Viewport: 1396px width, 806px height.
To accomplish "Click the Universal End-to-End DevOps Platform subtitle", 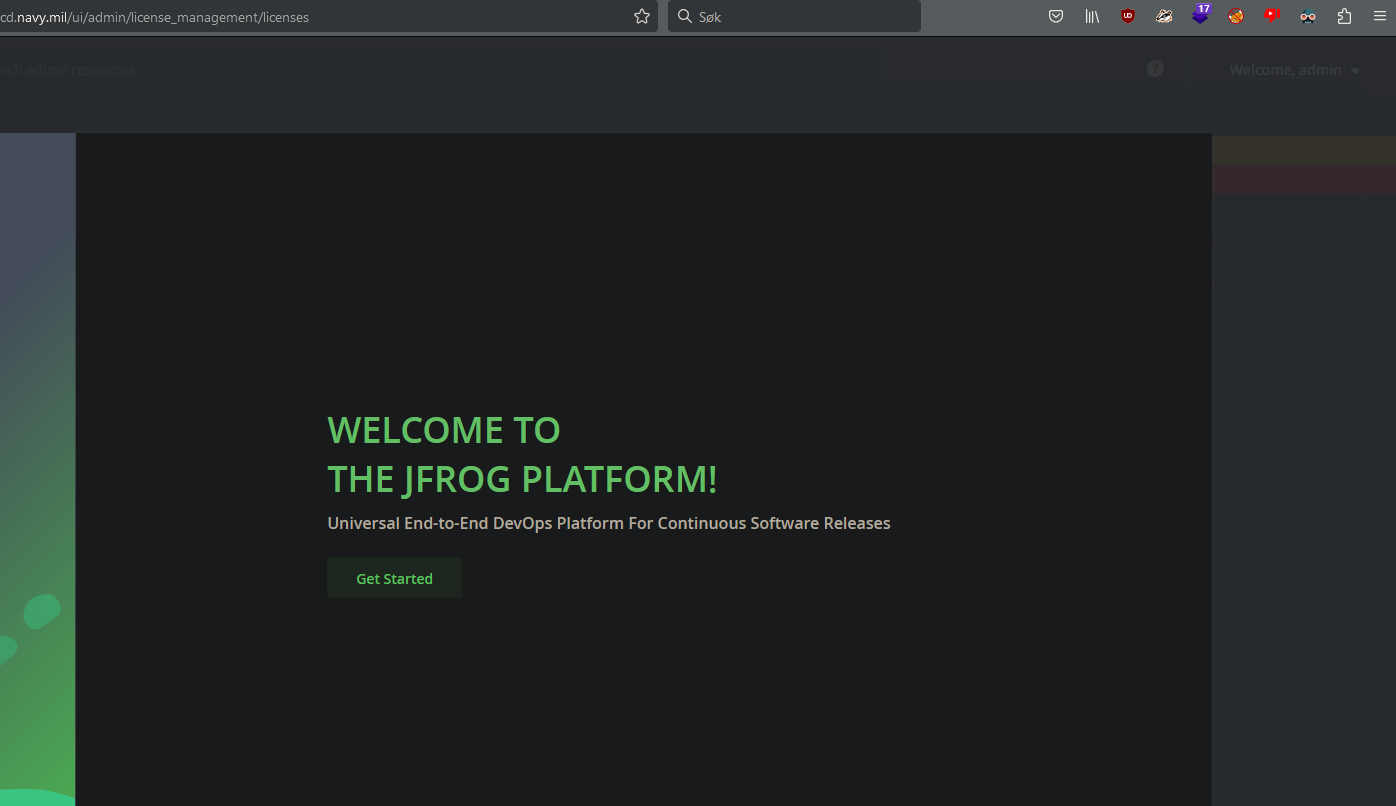I will coord(609,523).
